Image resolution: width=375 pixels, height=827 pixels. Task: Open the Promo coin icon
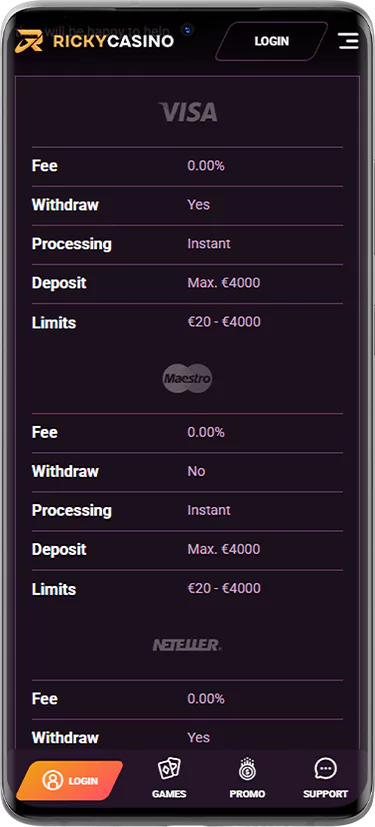point(247,769)
